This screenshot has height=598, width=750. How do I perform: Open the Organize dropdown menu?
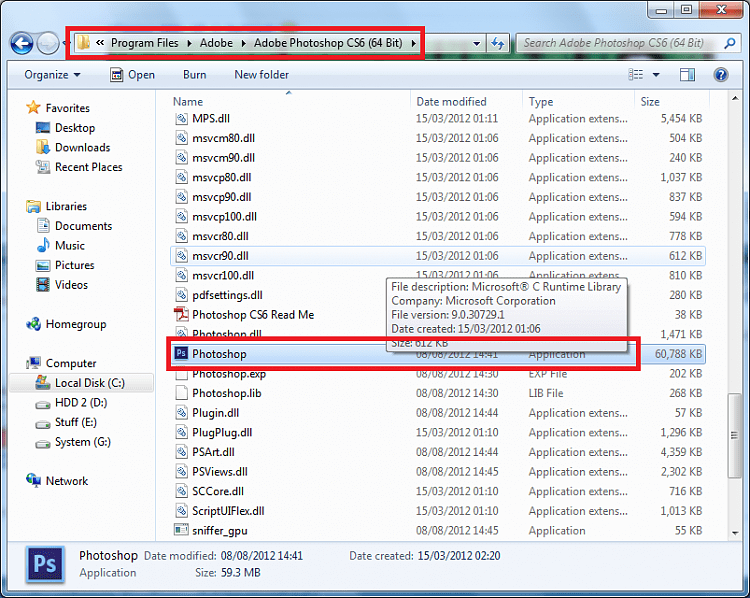pos(52,75)
